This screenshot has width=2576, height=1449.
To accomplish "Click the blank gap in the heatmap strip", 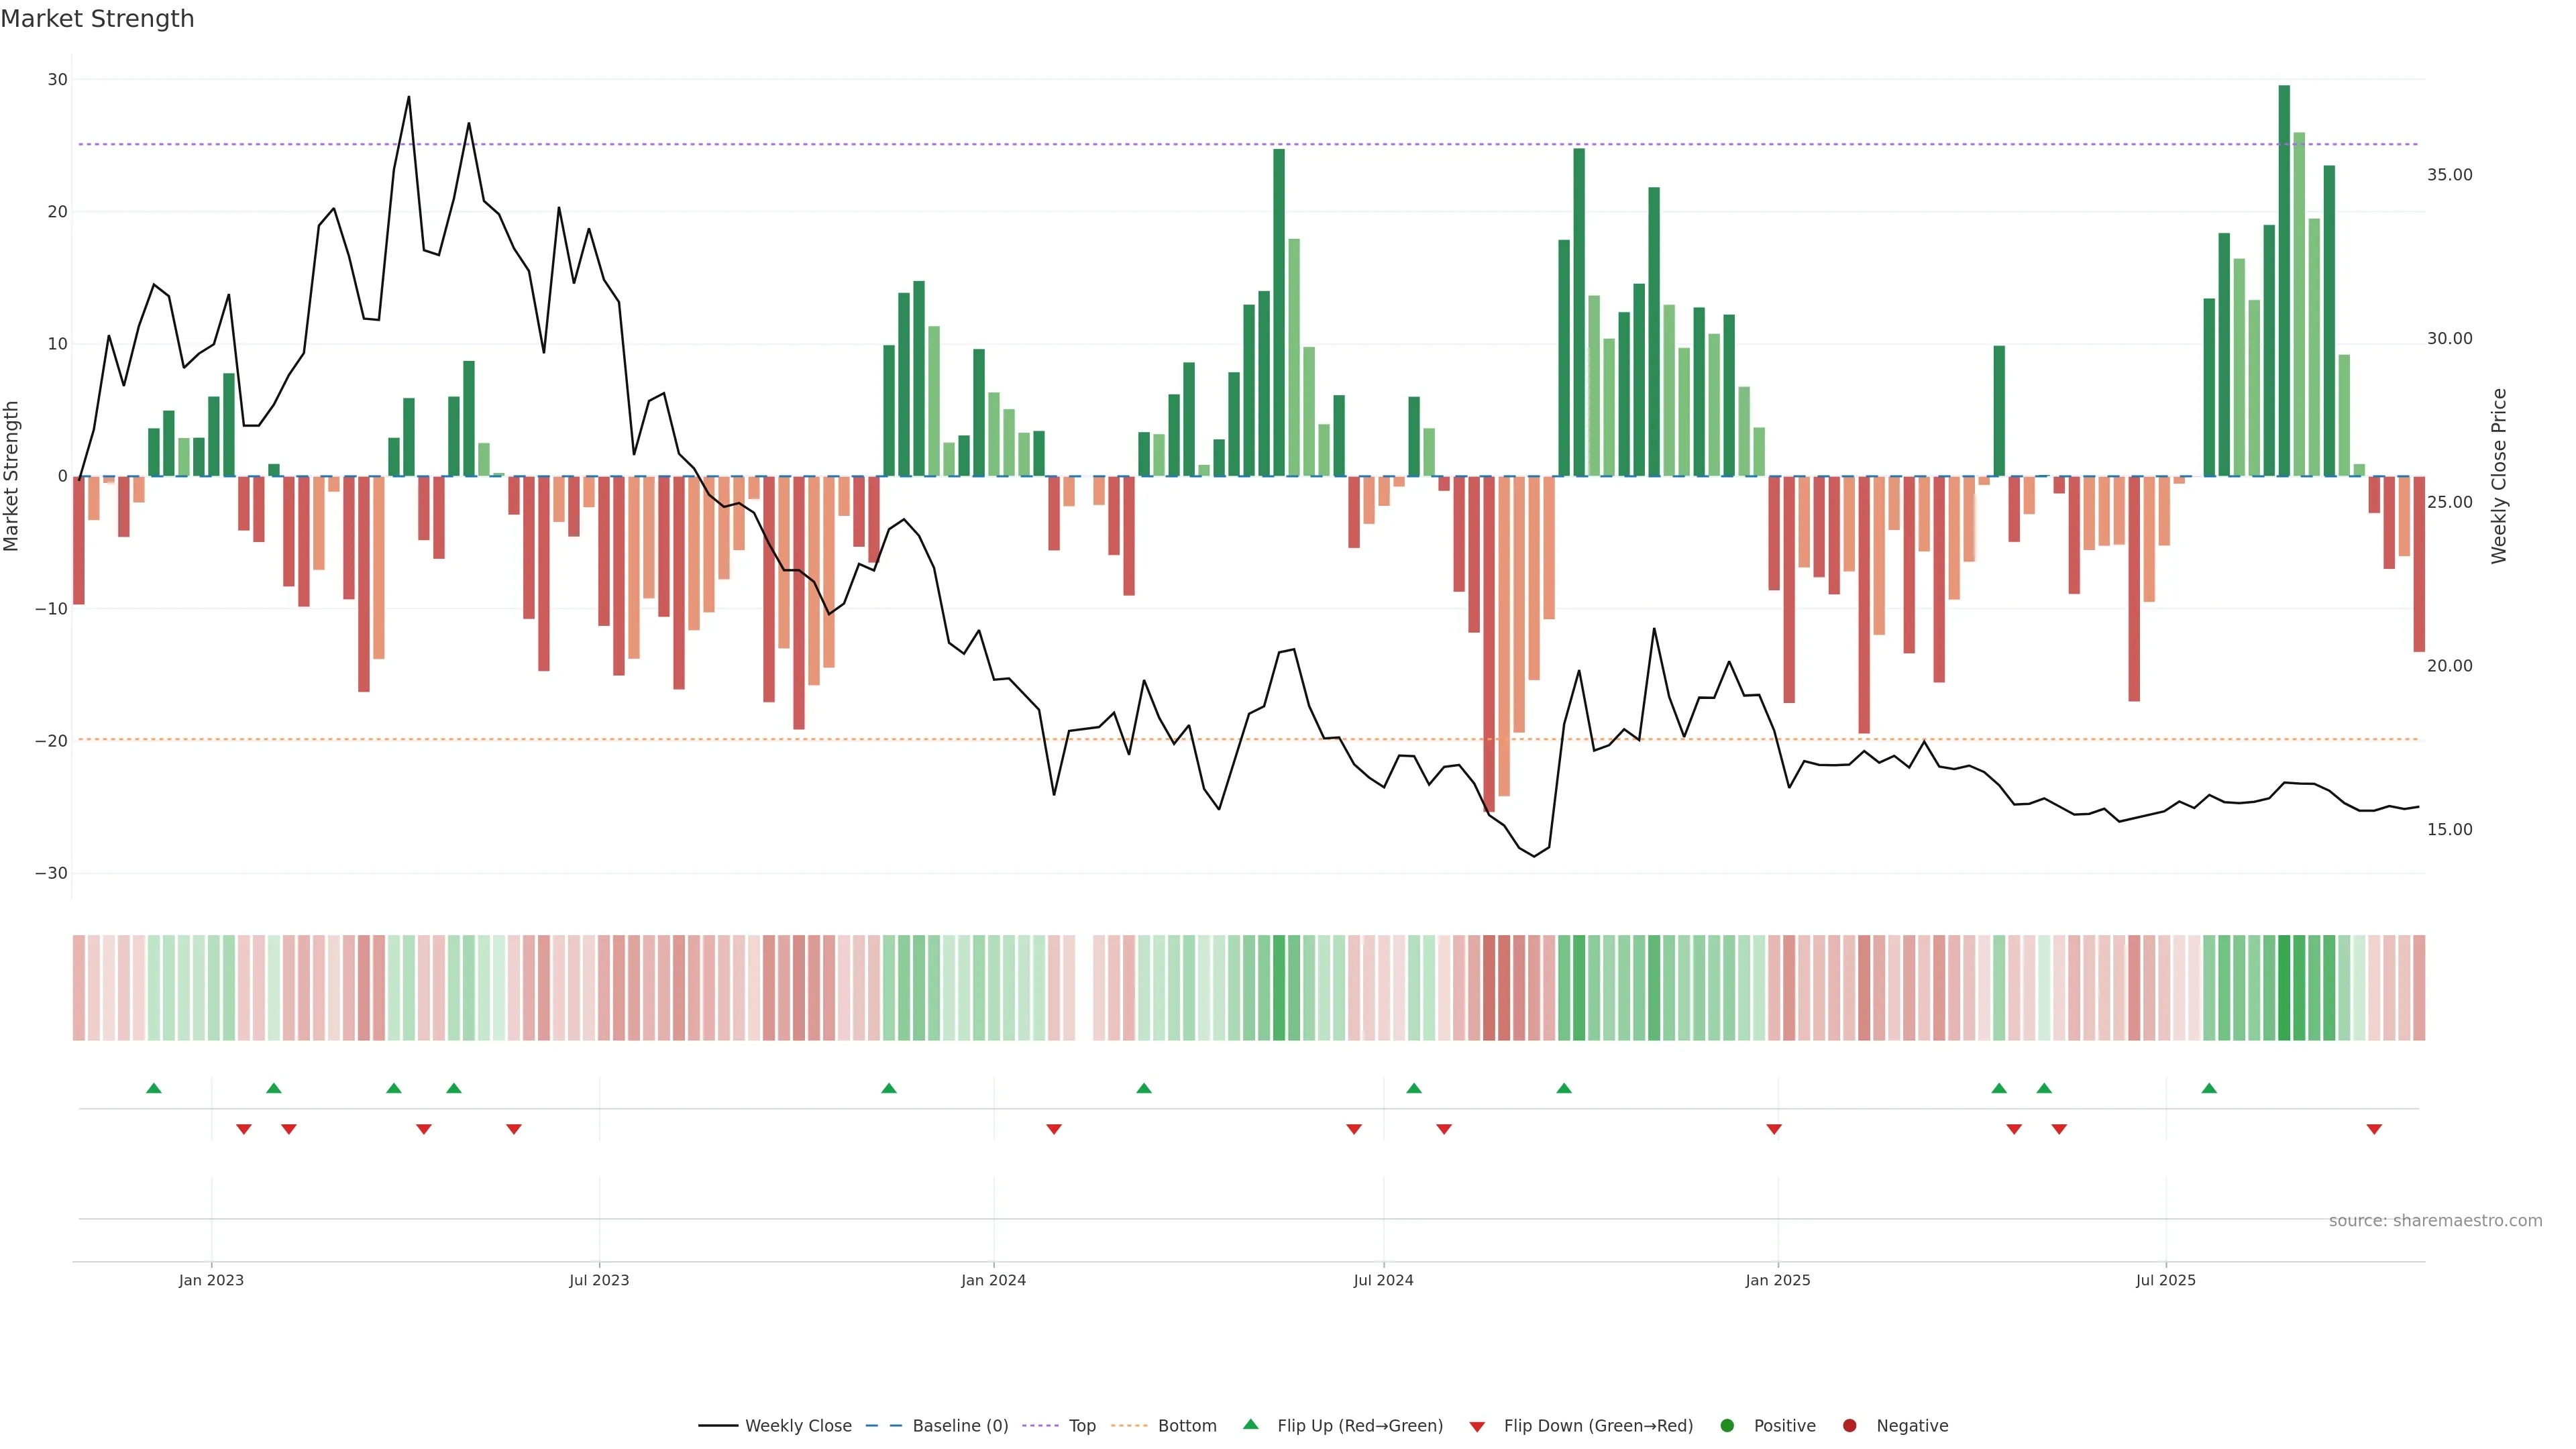I will (1084, 988).
